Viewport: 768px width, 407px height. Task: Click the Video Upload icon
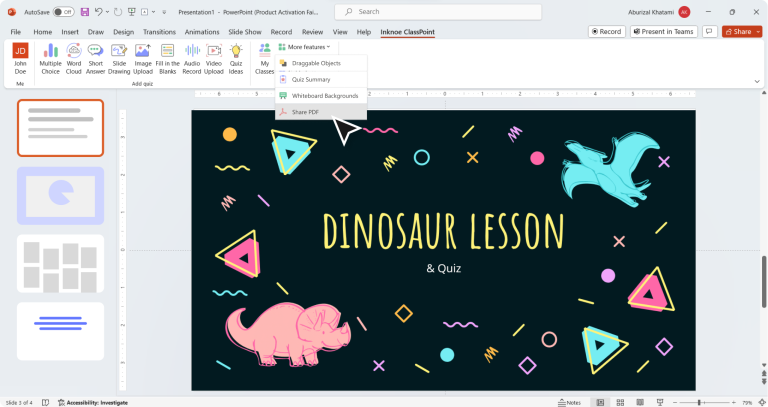(214, 59)
